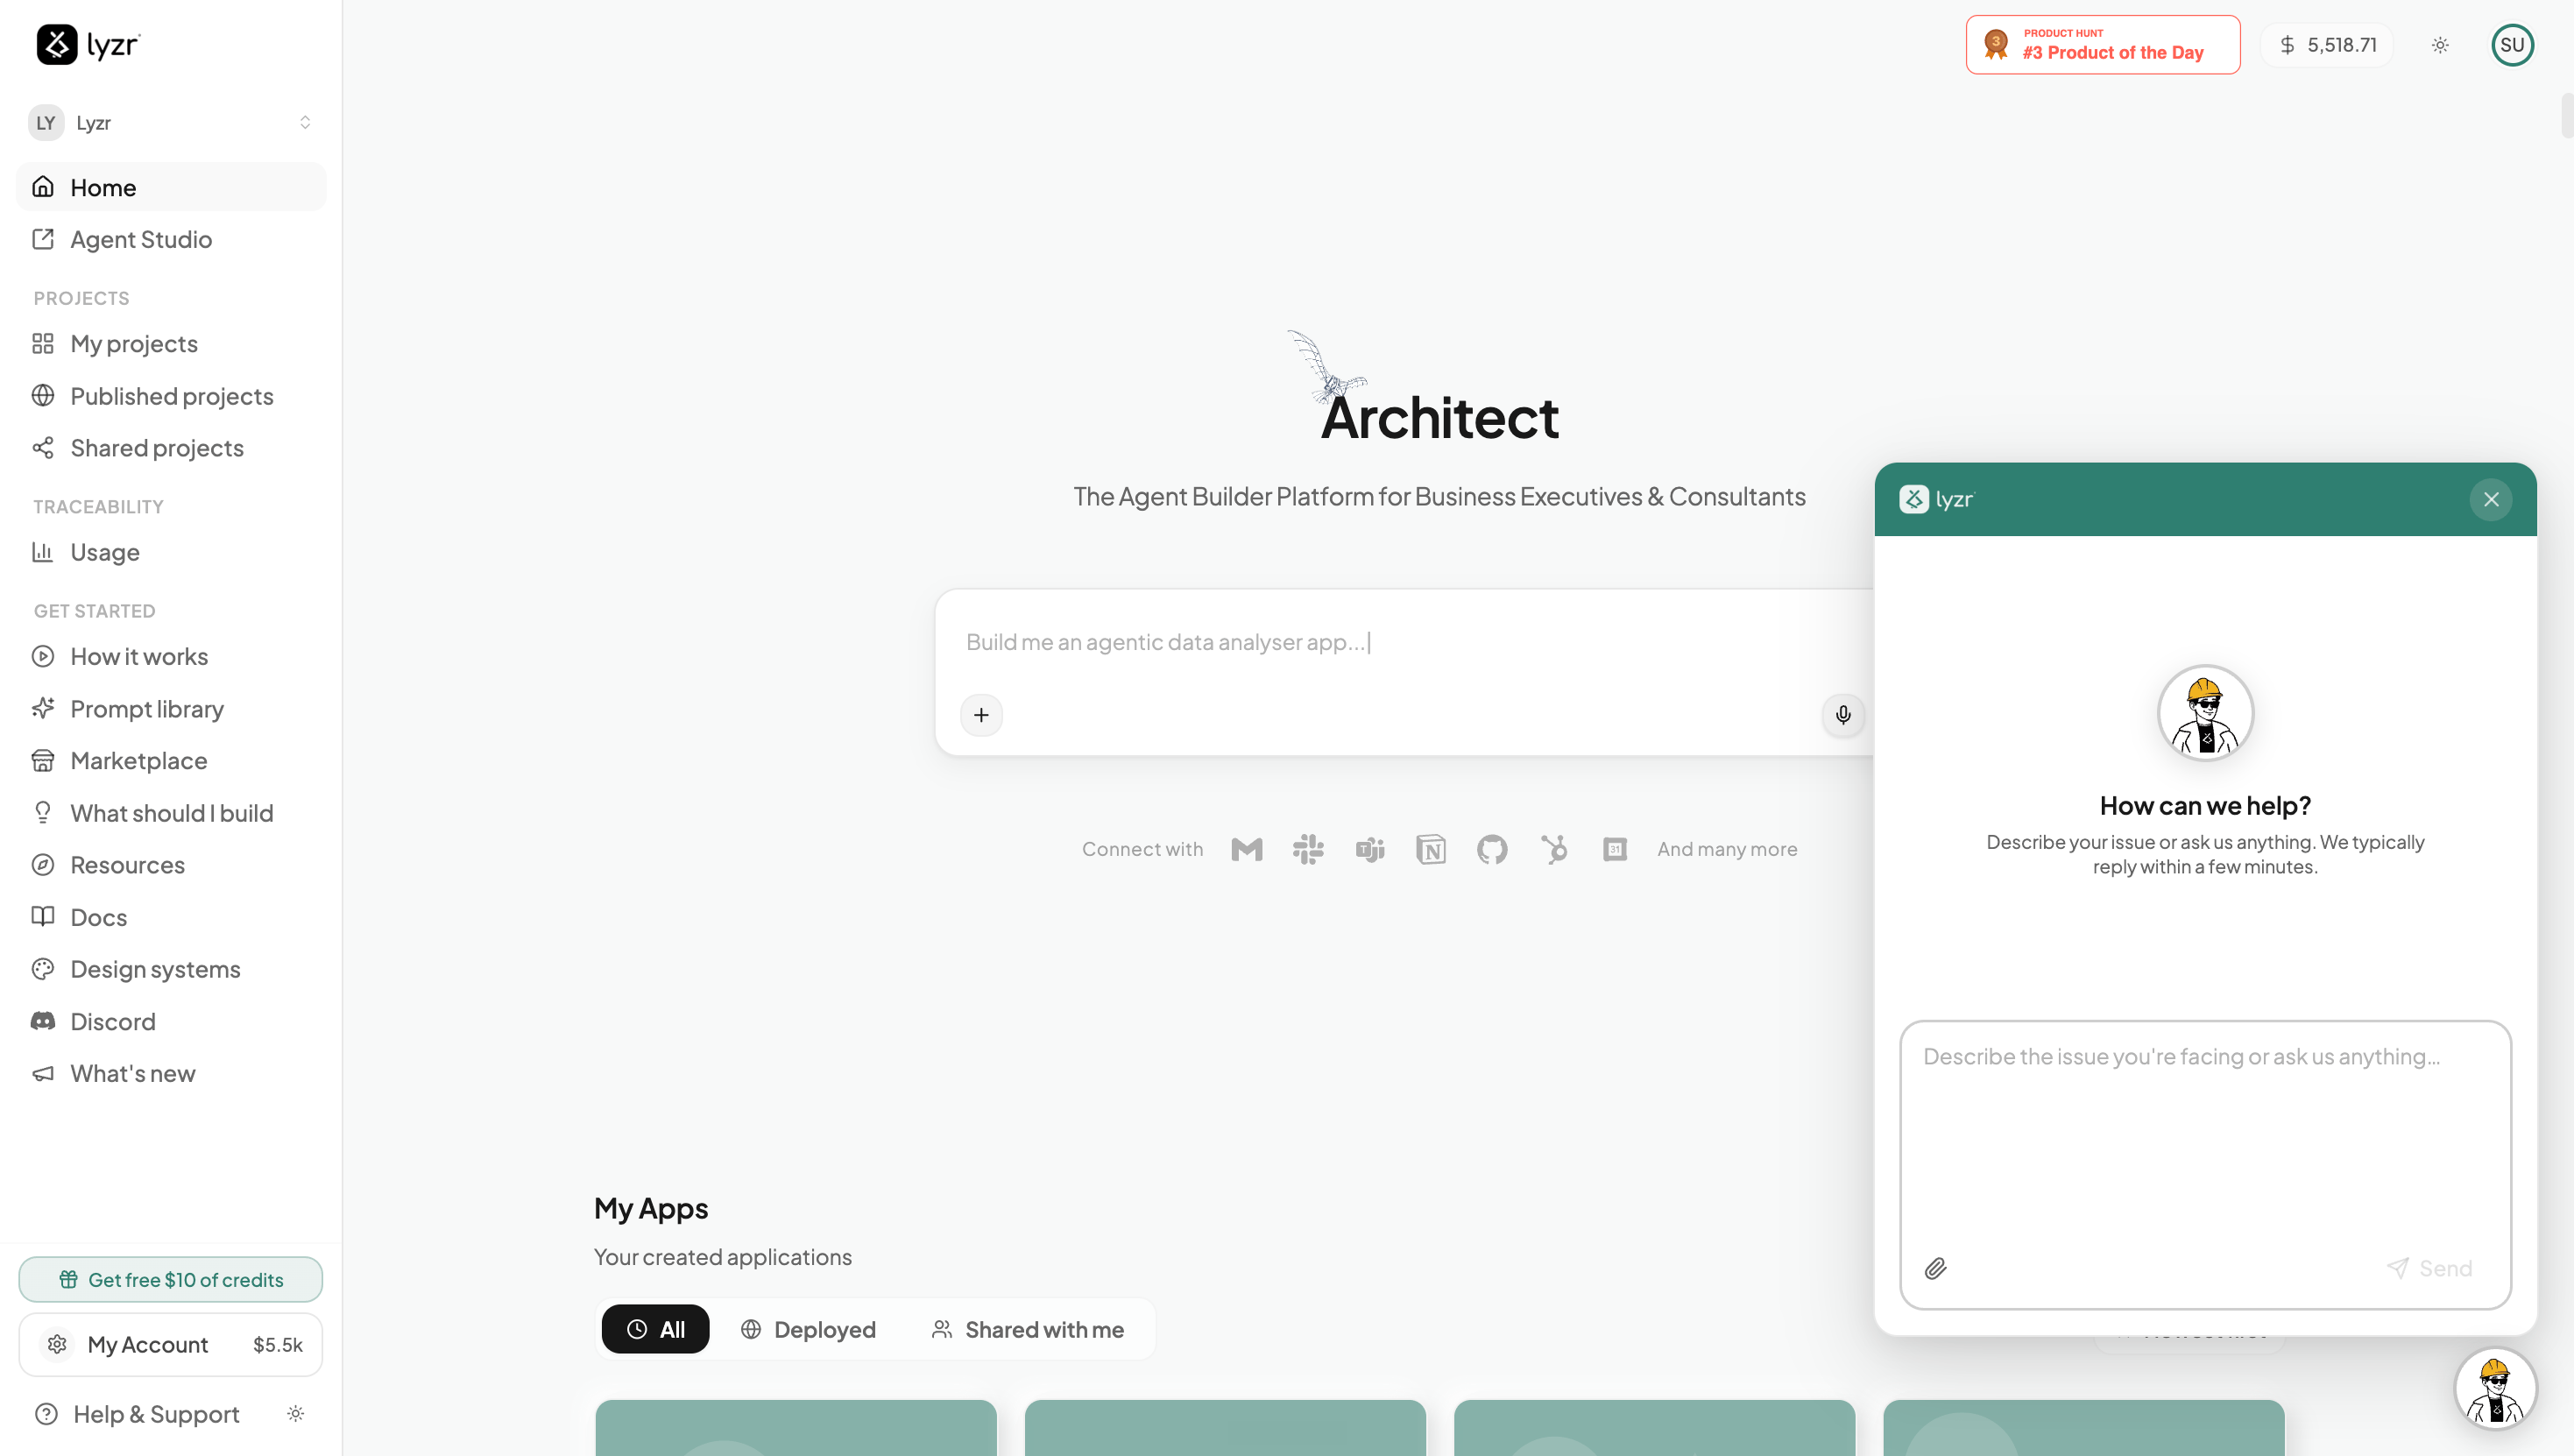Close the lyzr help chat panel
This screenshot has height=1456, width=2574.
point(2491,499)
